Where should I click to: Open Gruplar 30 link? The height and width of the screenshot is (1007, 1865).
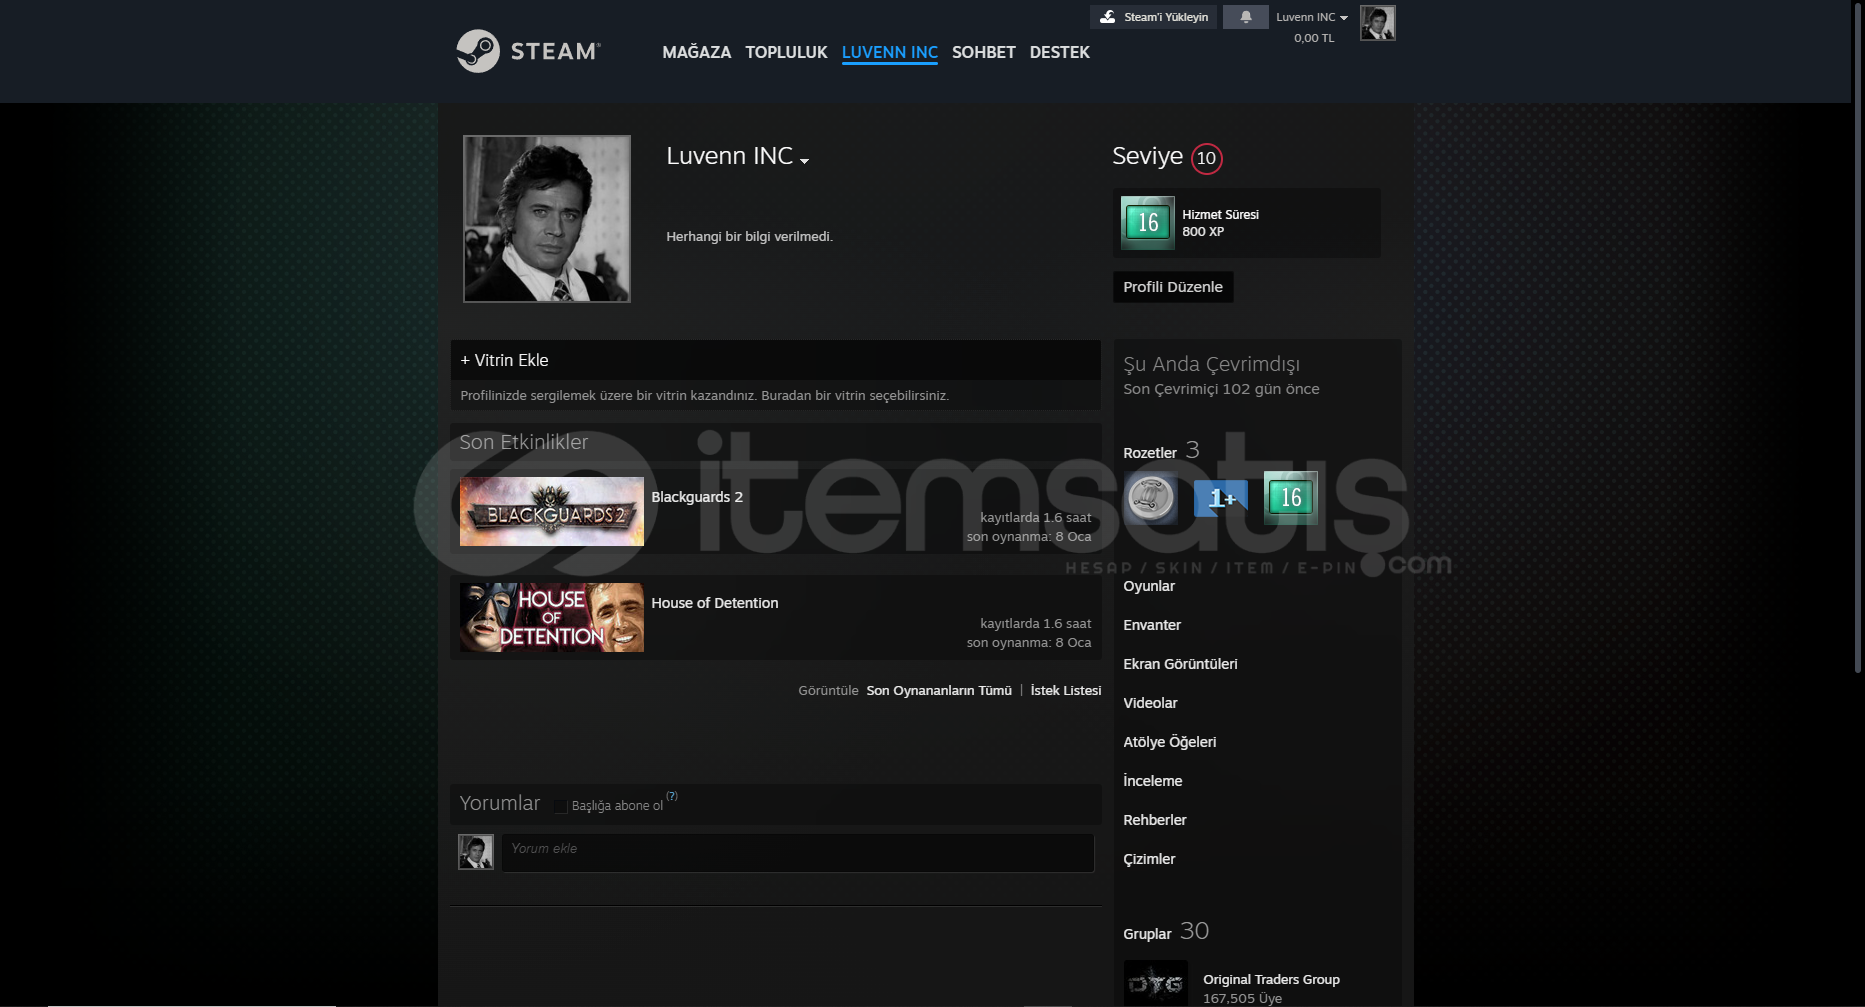pyautogui.click(x=1166, y=932)
